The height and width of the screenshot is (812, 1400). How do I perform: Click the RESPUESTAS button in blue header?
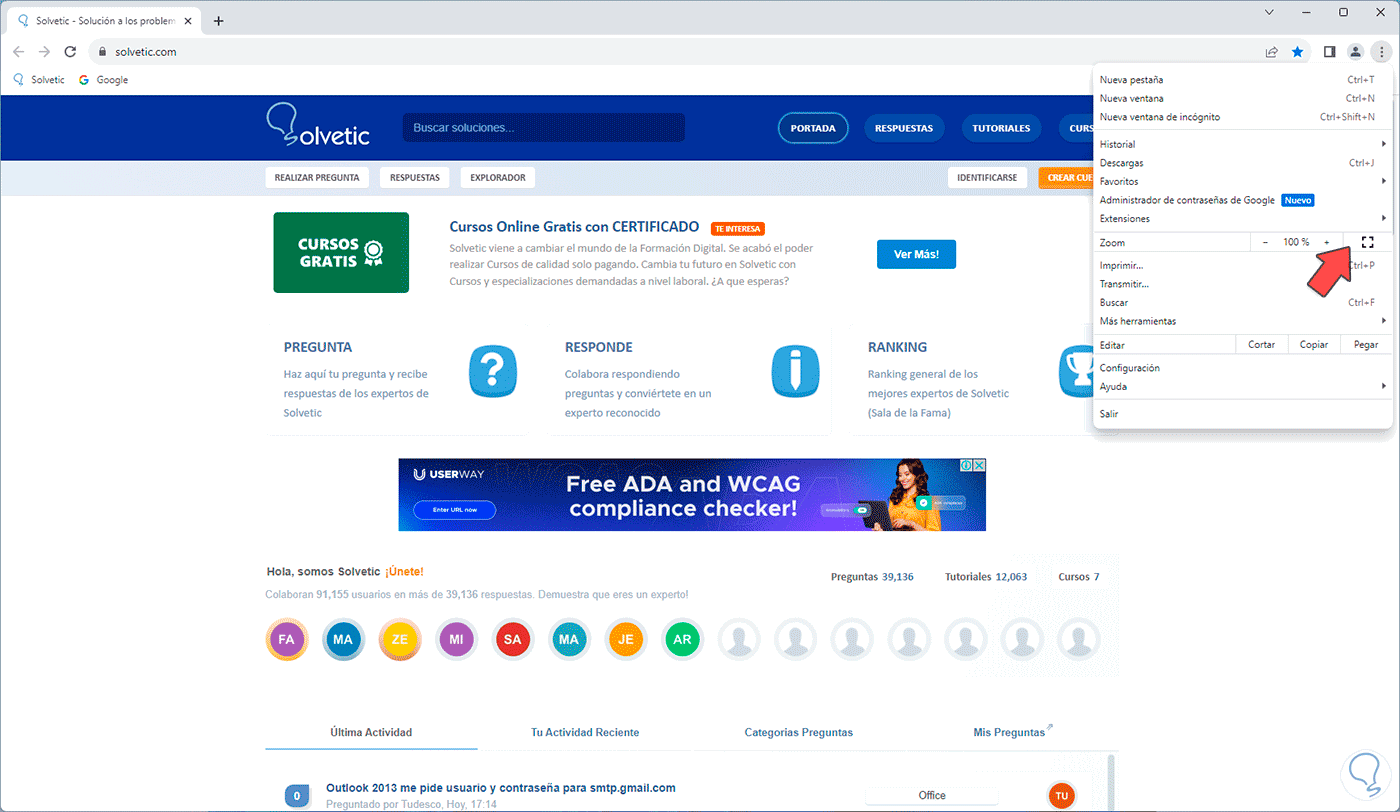904,128
